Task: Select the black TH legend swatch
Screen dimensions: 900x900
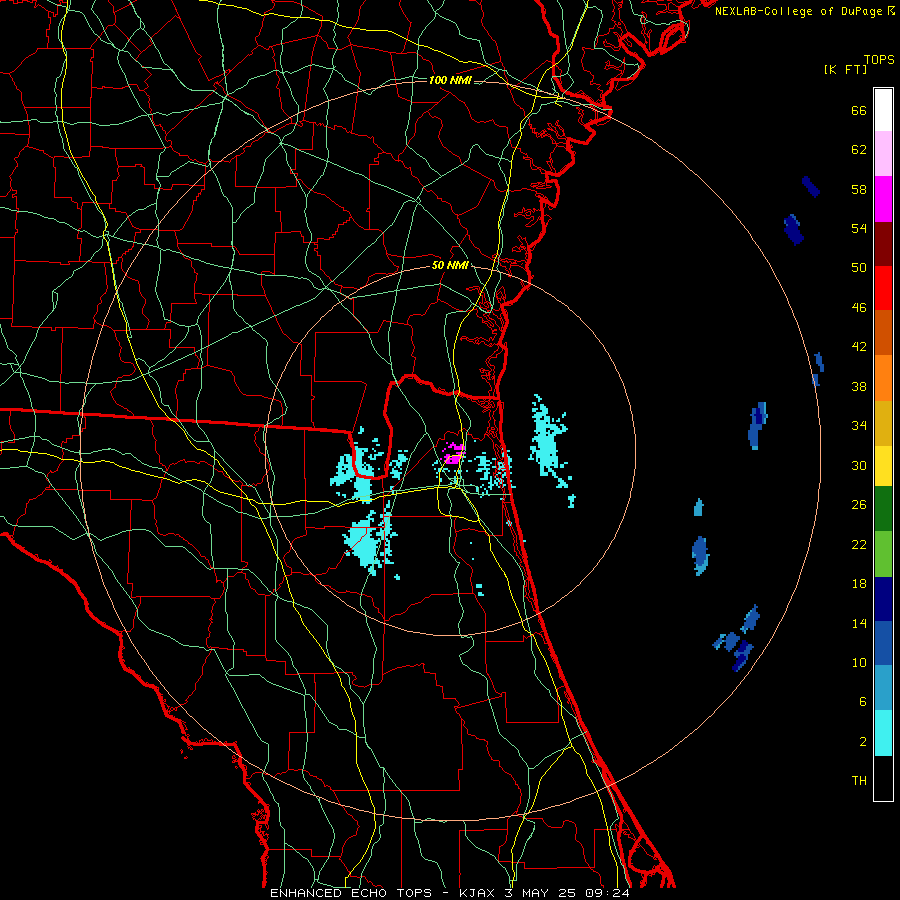Action: point(883,778)
